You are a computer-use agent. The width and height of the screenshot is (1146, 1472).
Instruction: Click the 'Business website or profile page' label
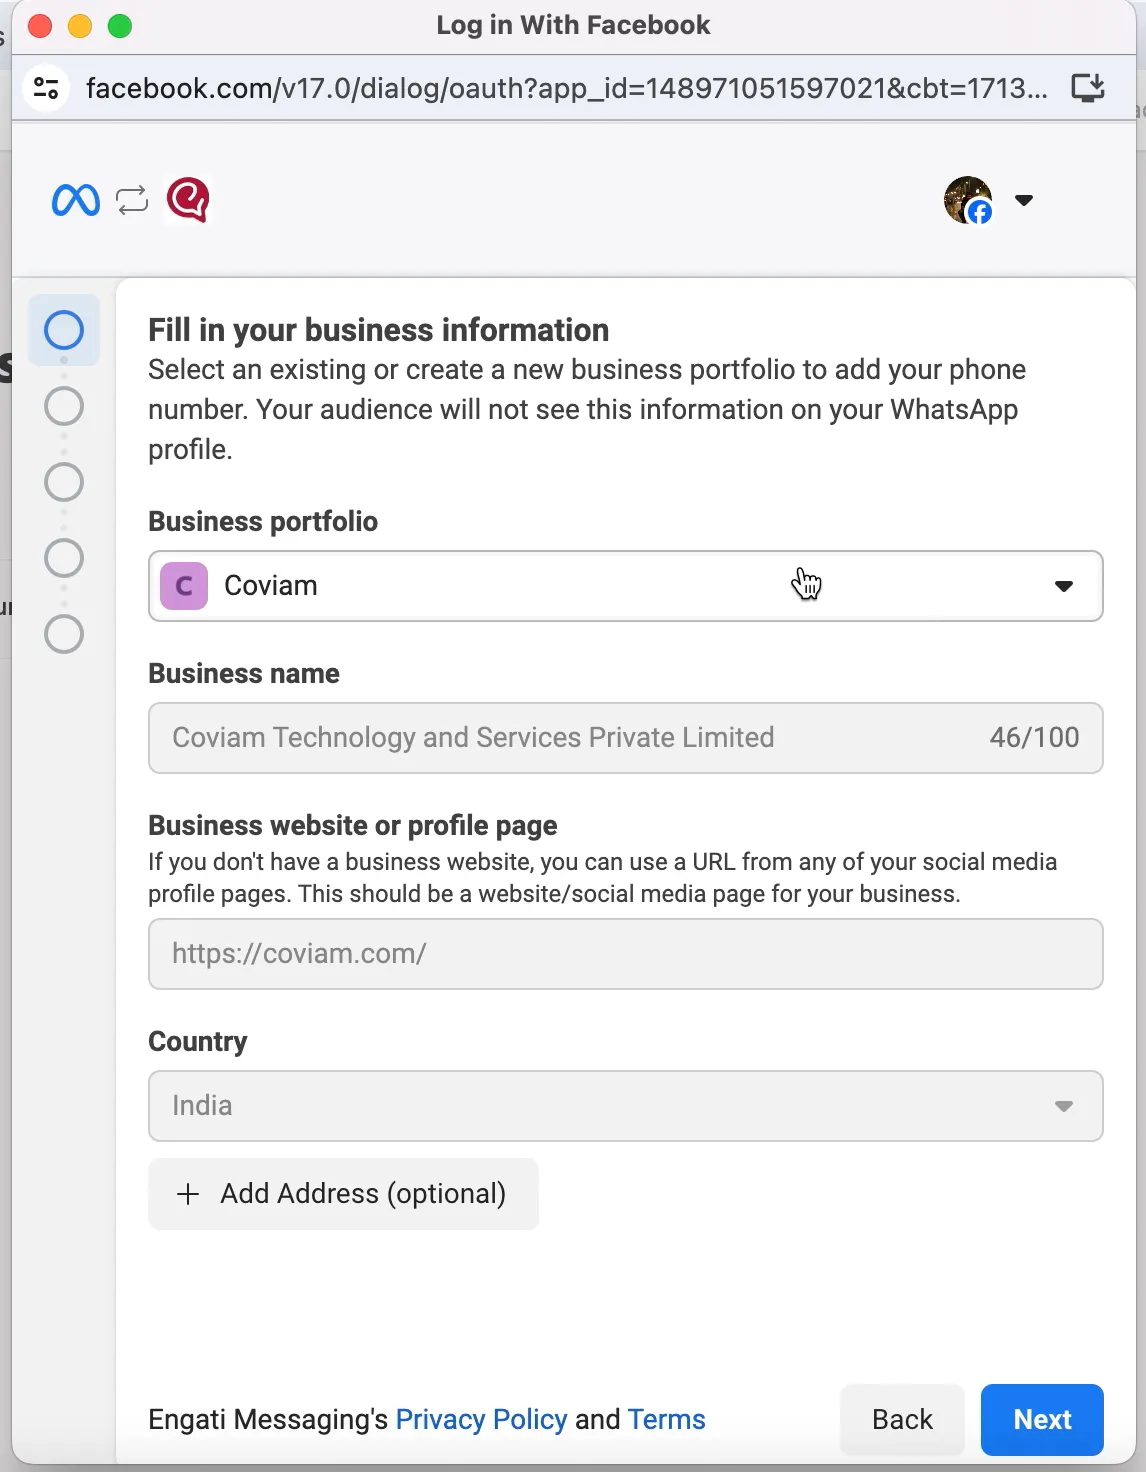(353, 826)
